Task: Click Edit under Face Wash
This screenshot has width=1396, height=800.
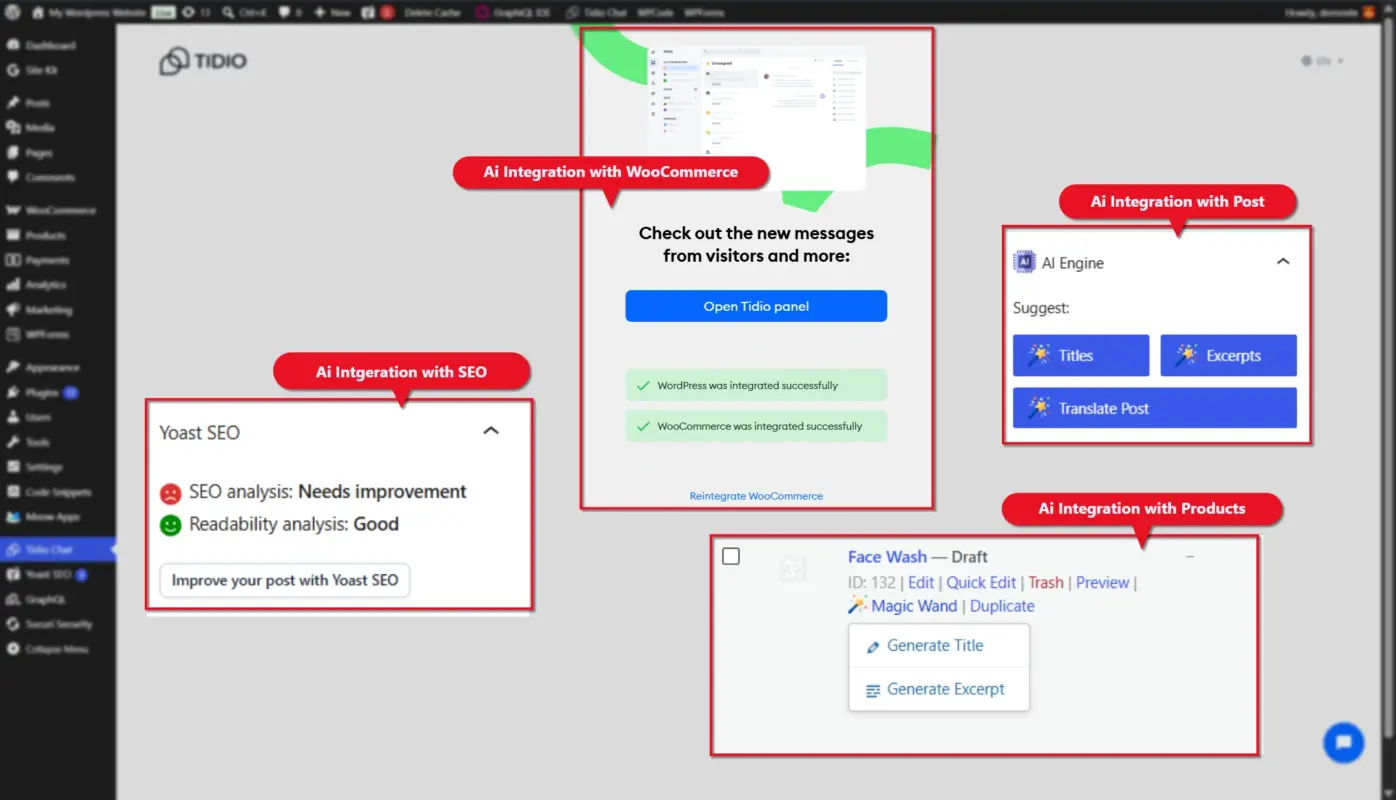Action: [921, 583]
